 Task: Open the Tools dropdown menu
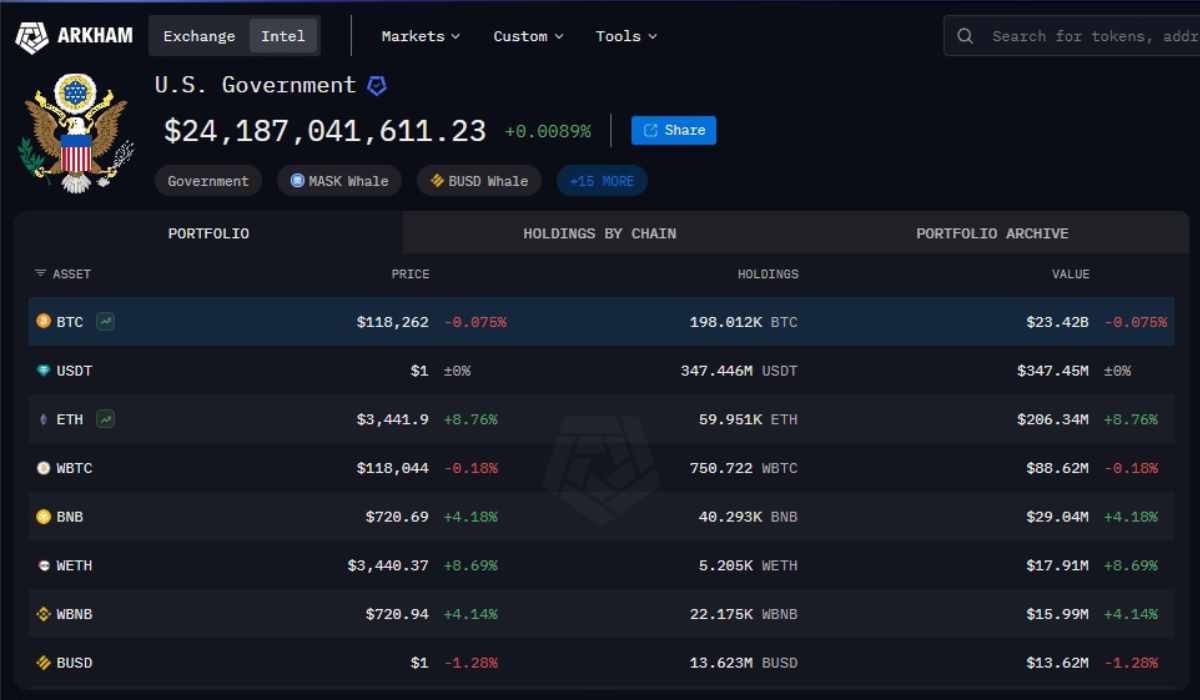[626, 36]
